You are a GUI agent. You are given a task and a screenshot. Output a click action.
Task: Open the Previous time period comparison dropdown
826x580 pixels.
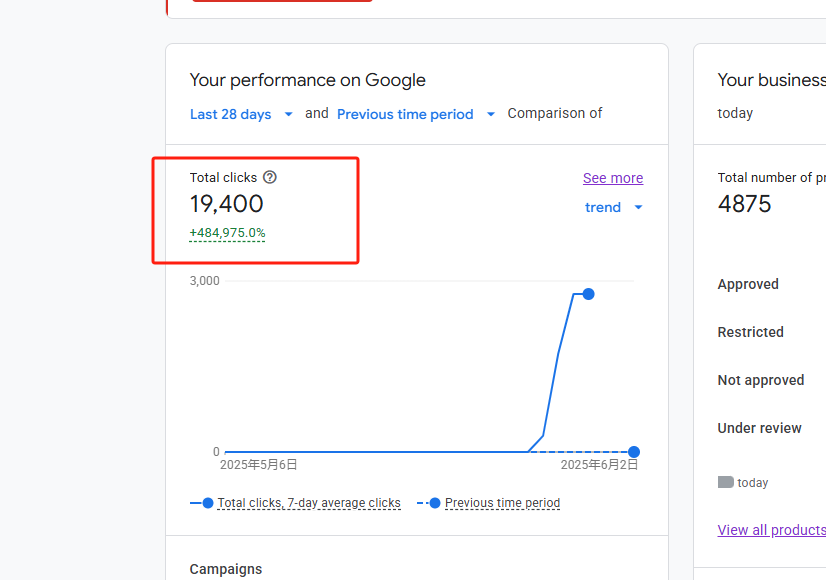point(415,114)
